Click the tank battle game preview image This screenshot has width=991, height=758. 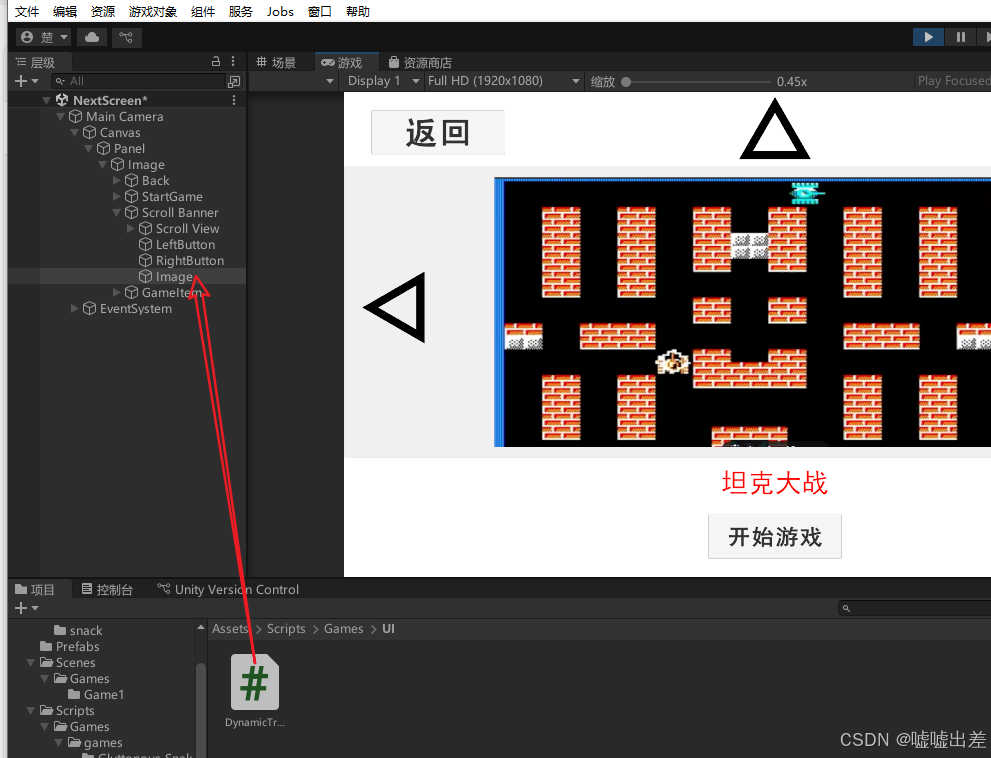tap(743, 312)
